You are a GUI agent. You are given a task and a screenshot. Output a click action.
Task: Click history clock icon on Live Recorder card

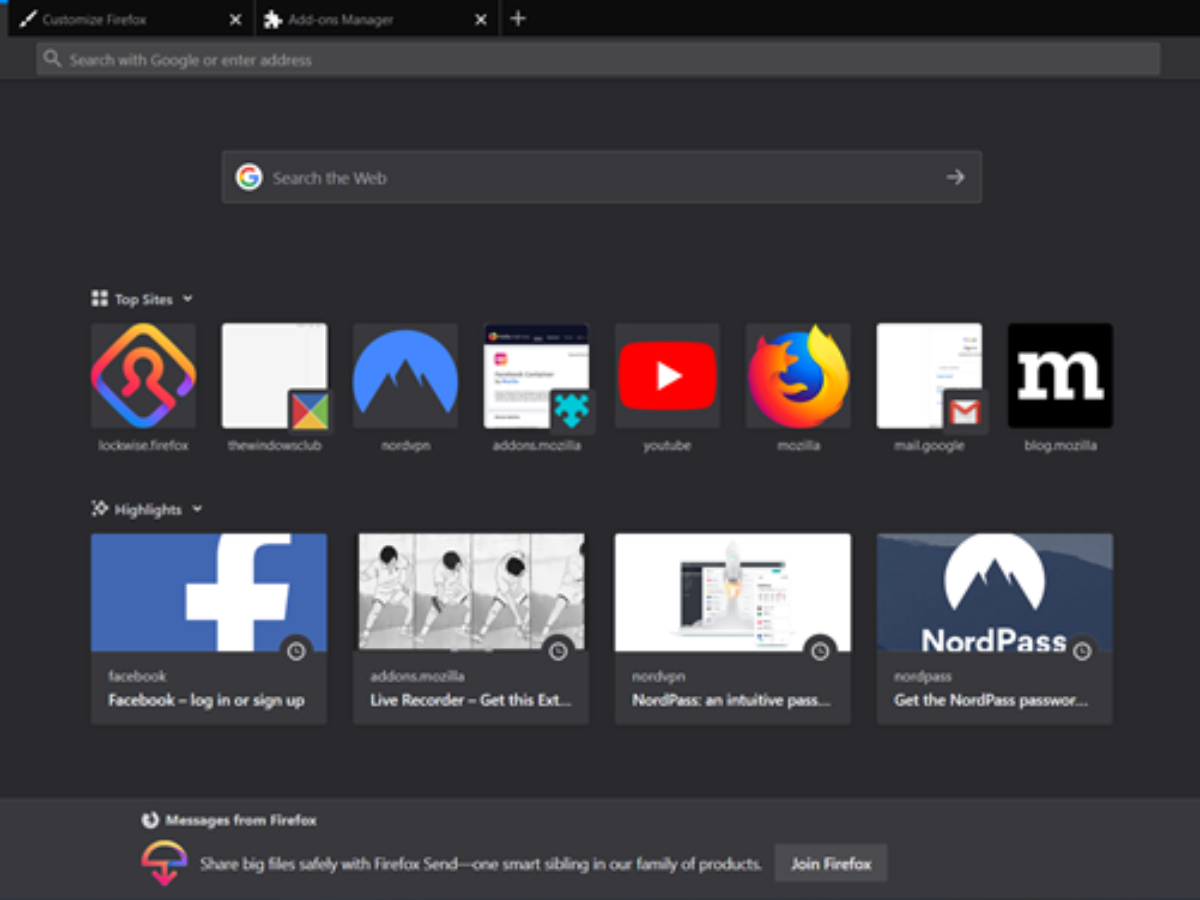pyautogui.click(x=558, y=651)
